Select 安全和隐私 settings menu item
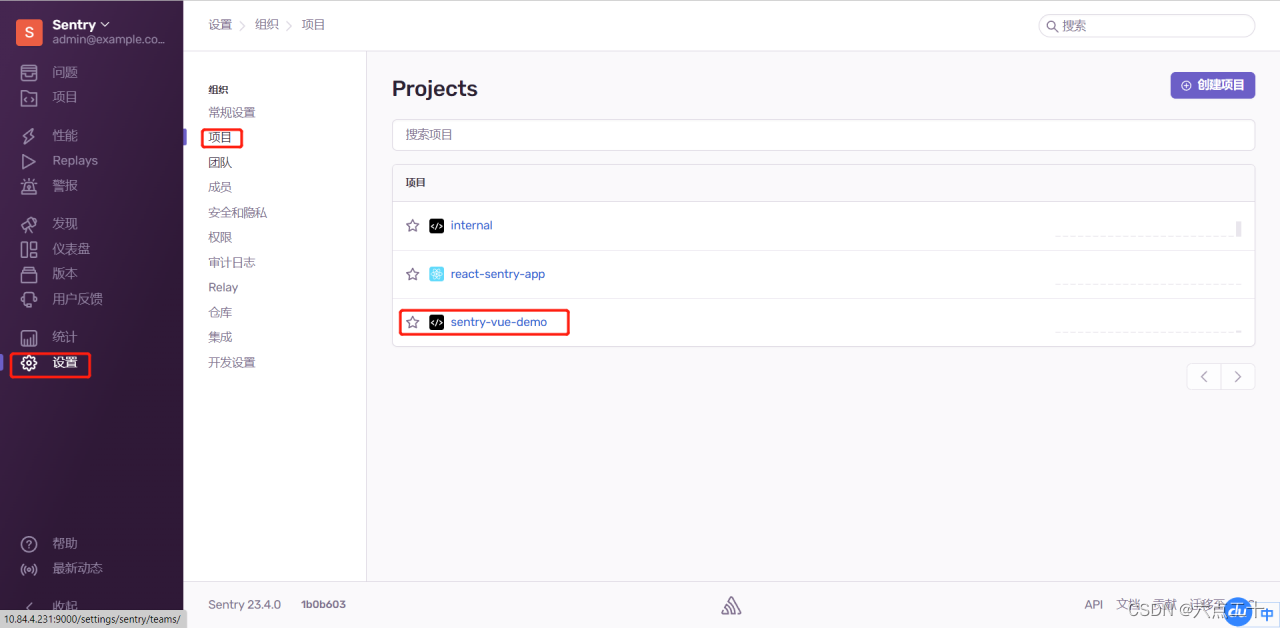Screen dimensions: 1280x628 pos(237,212)
